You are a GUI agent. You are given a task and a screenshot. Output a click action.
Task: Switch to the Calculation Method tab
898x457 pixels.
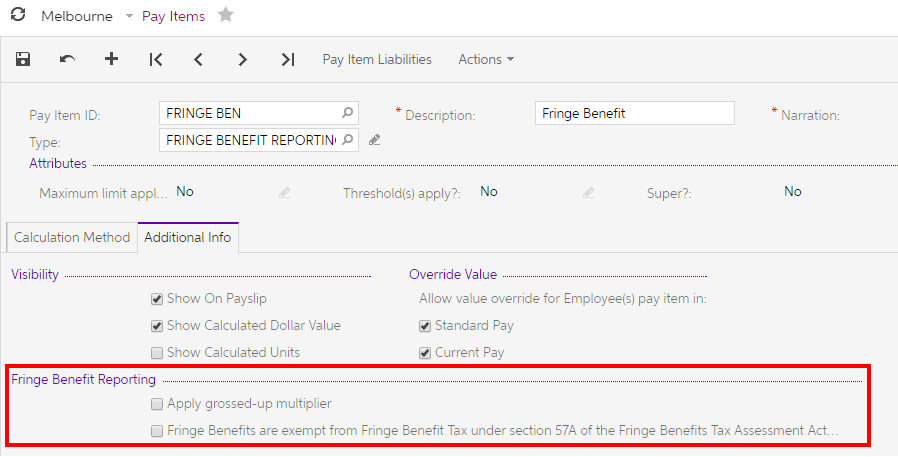tap(71, 237)
